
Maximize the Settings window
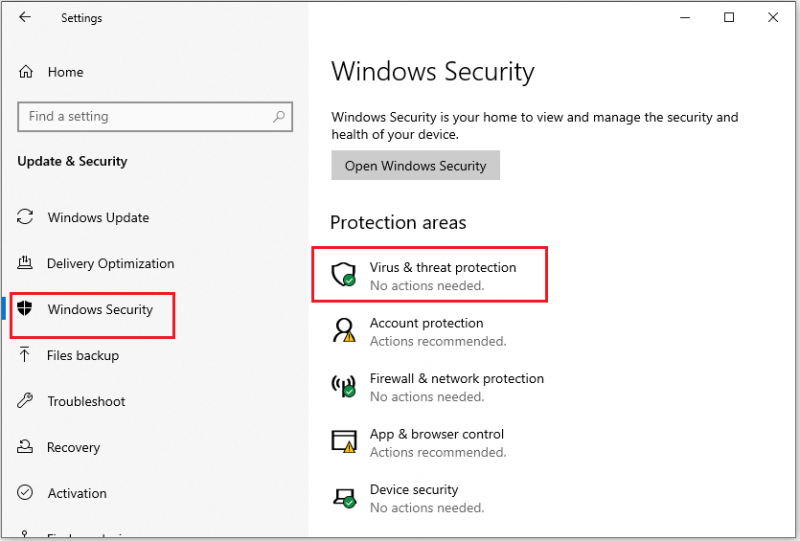click(x=729, y=17)
